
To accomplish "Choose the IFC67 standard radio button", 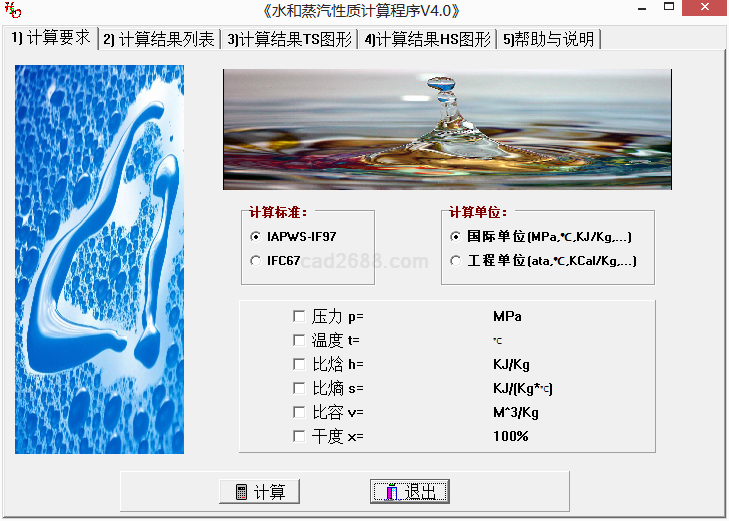I will coord(256,261).
